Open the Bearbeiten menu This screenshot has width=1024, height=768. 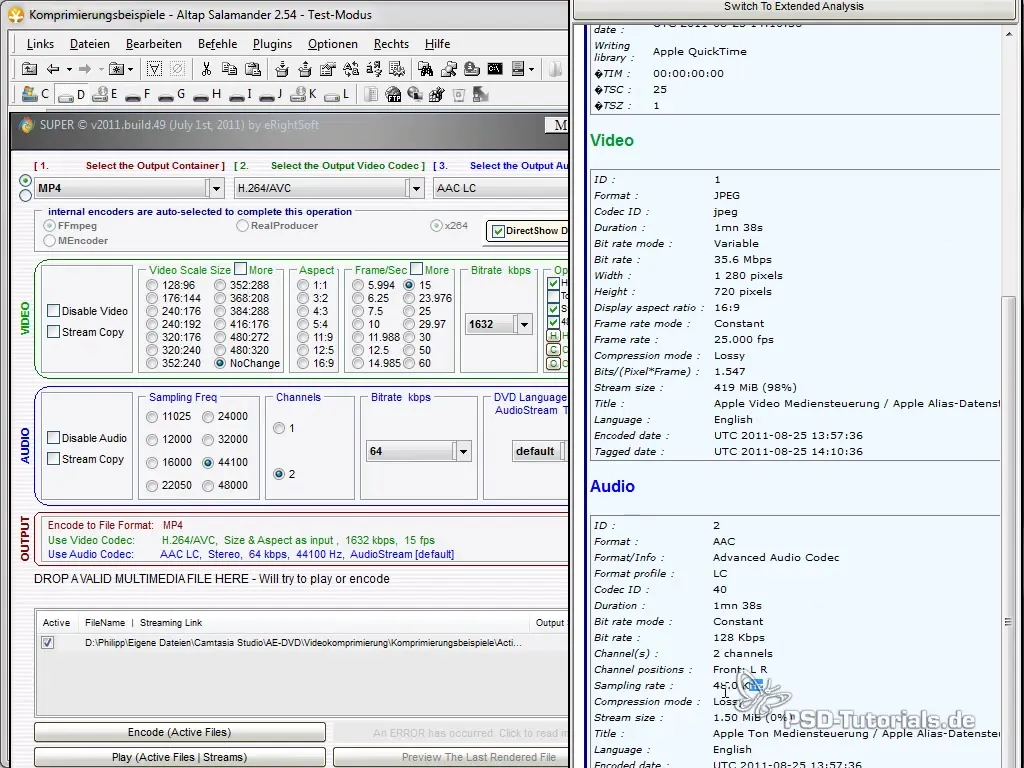click(153, 44)
